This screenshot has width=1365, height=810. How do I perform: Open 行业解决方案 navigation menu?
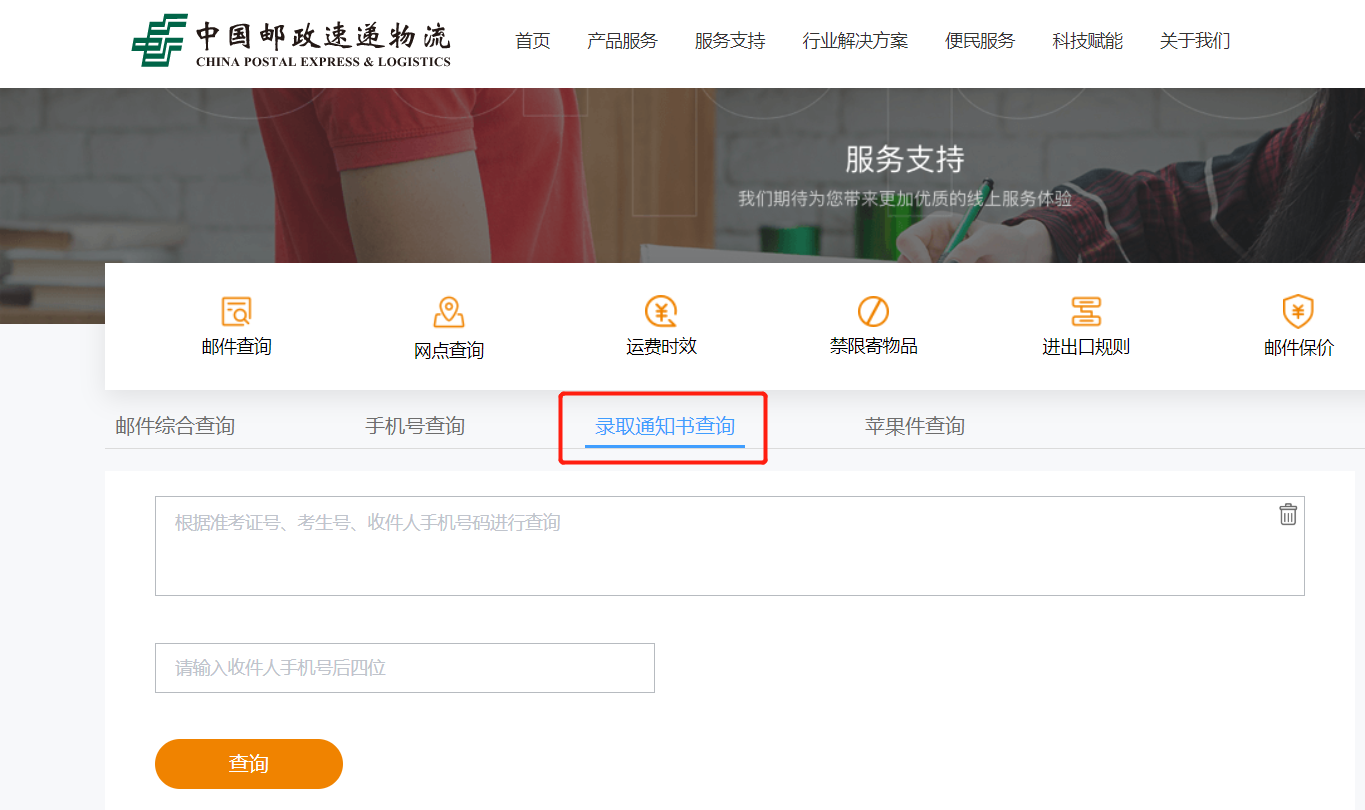click(855, 41)
